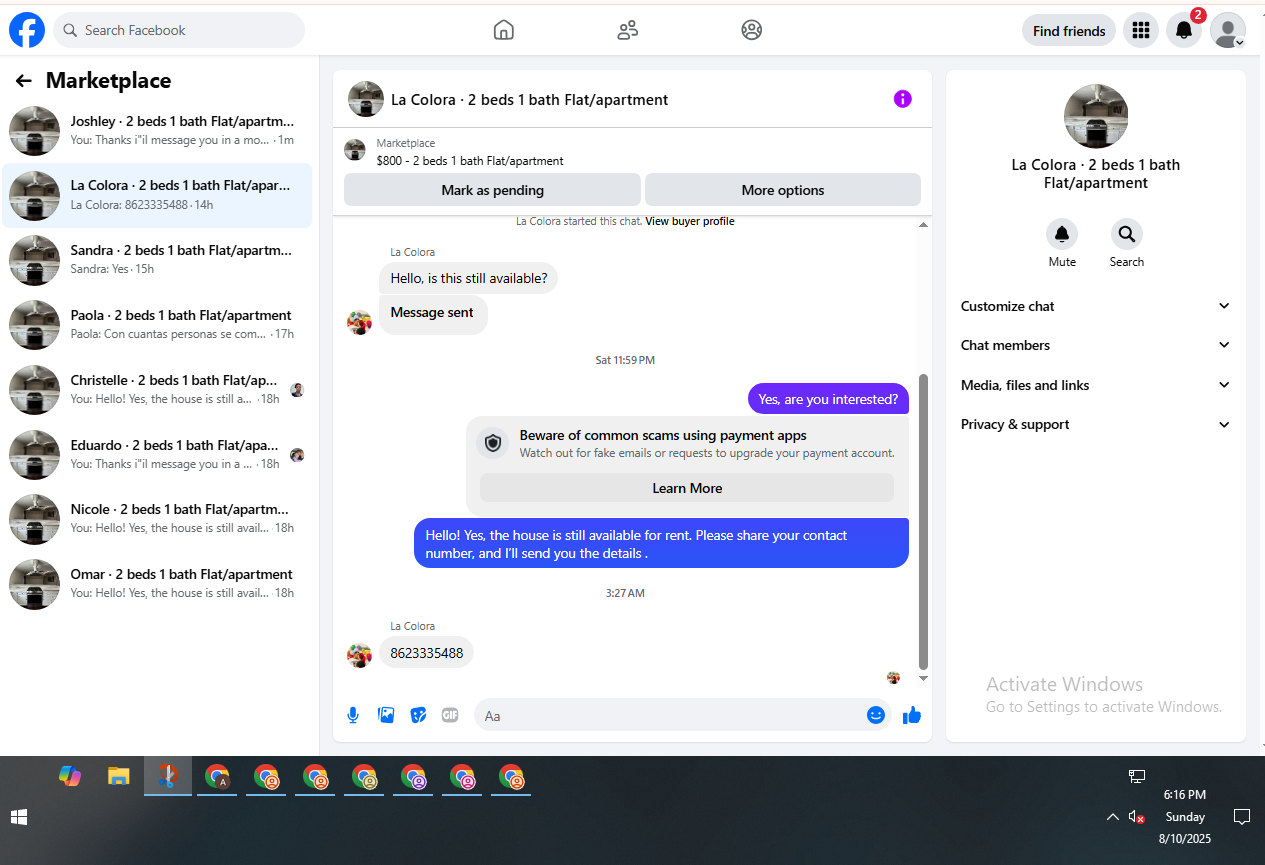The height and width of the screenshot is (865, 1265).
Task: Click the listing thumbnail in chat header
Action: 366,99
